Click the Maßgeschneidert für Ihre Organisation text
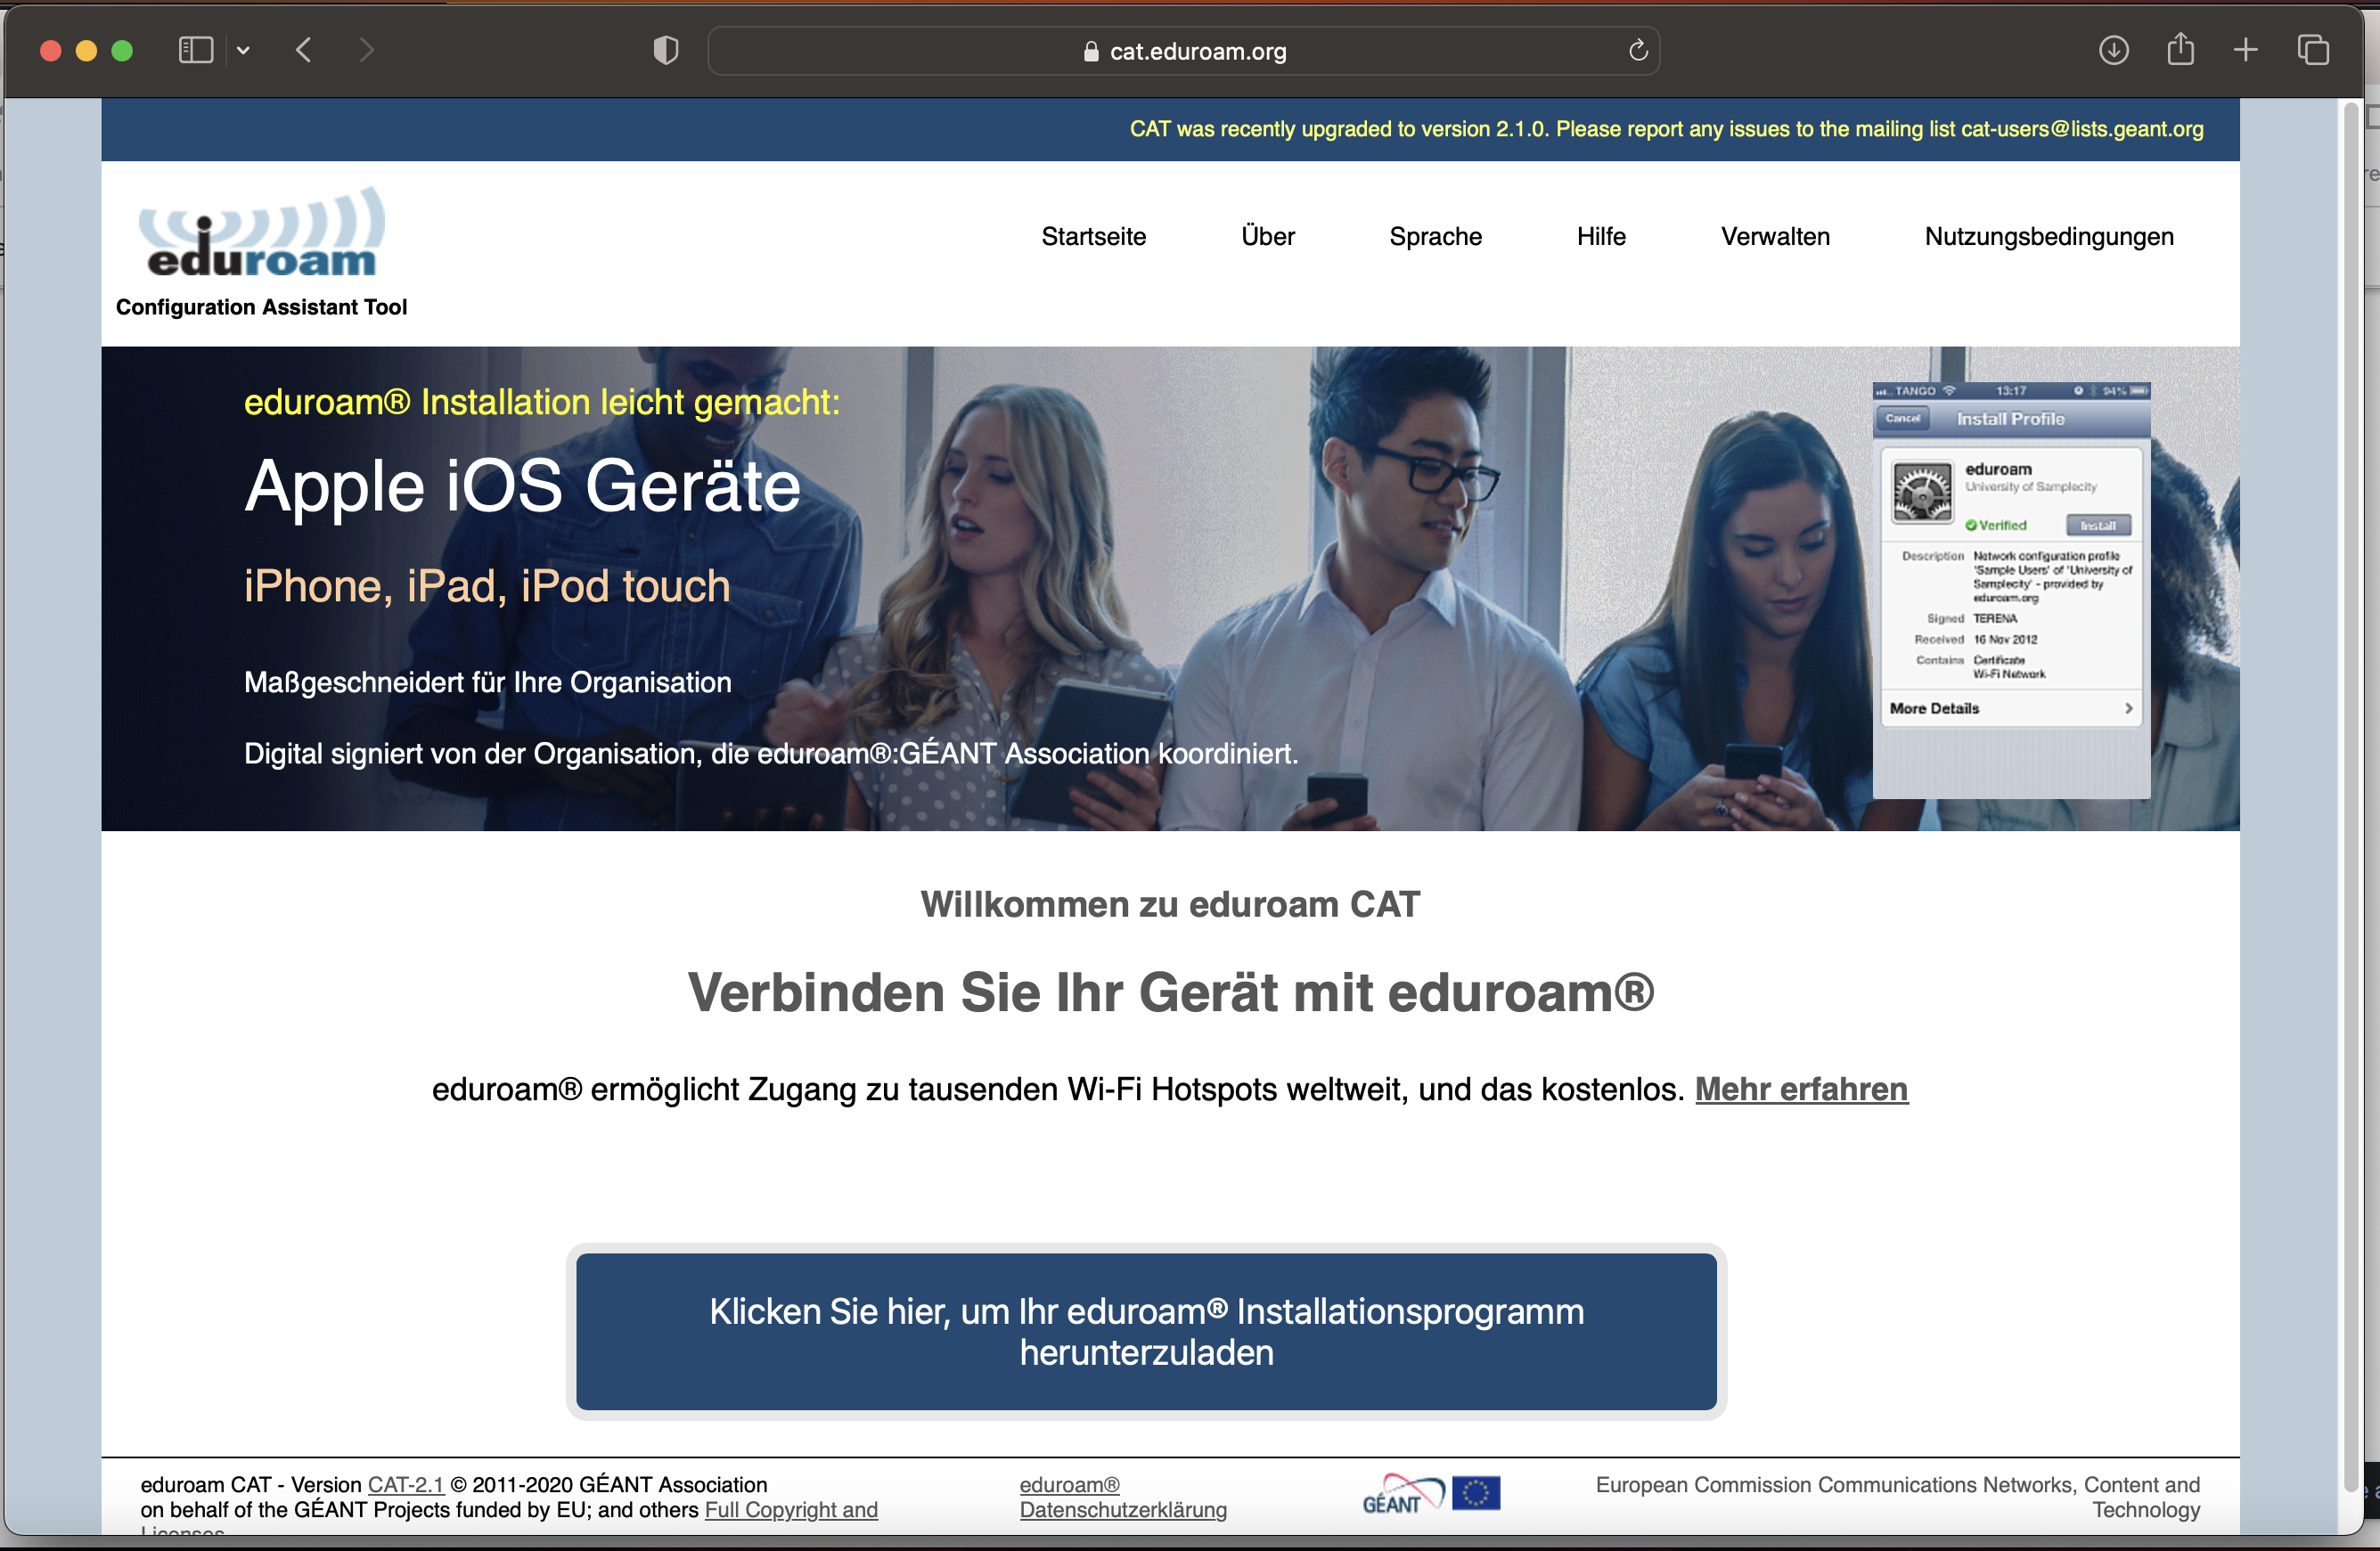 [488, 682]
